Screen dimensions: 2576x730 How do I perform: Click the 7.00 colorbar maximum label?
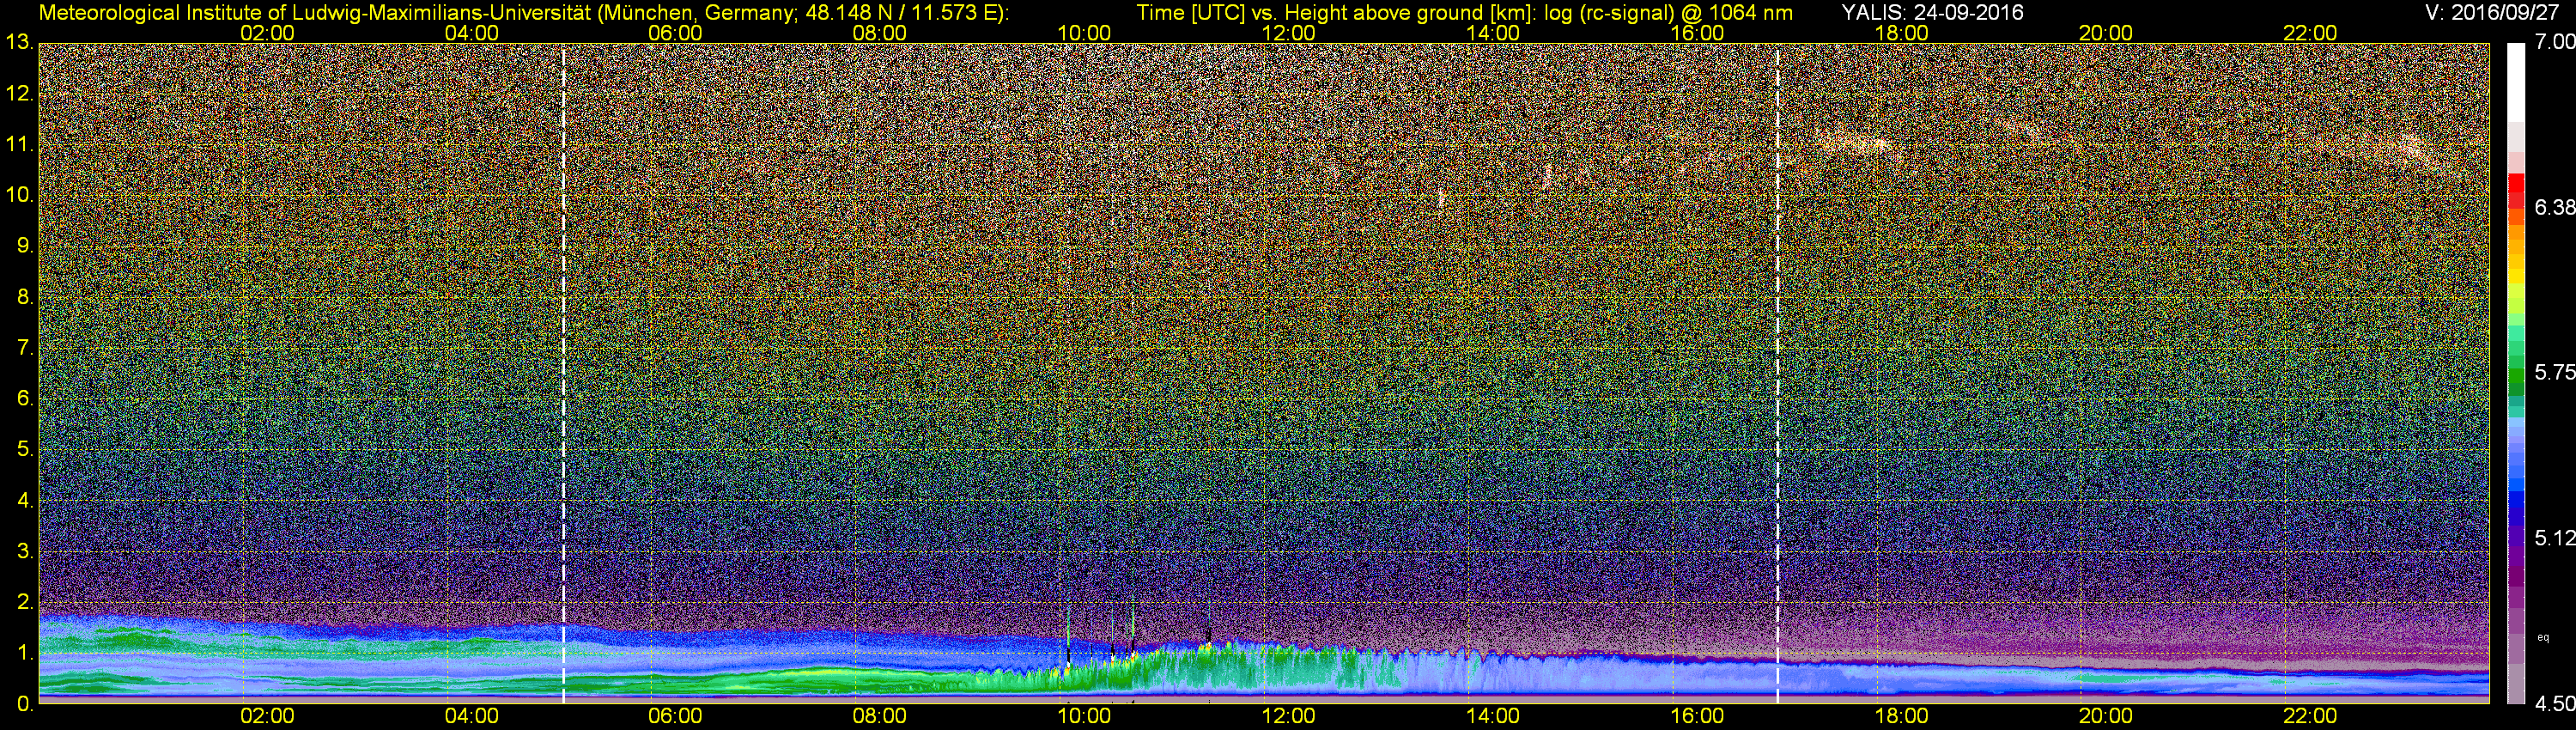tap(2555, 42)
